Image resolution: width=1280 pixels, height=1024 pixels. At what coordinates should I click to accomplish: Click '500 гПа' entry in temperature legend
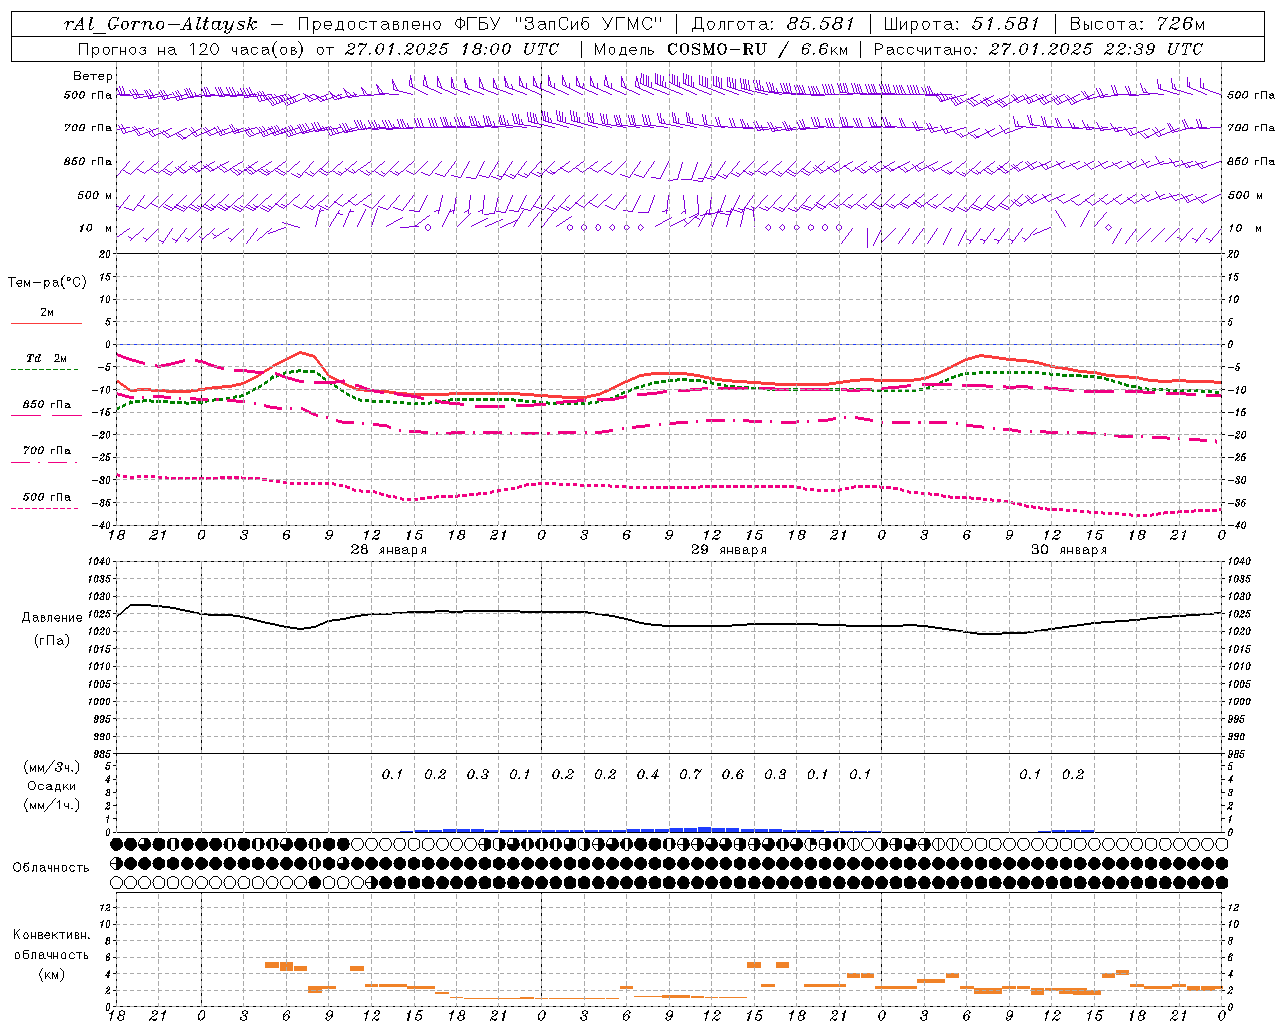47,497
